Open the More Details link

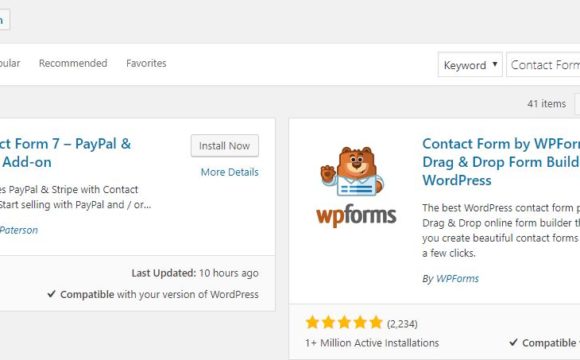tap(229, 172)
